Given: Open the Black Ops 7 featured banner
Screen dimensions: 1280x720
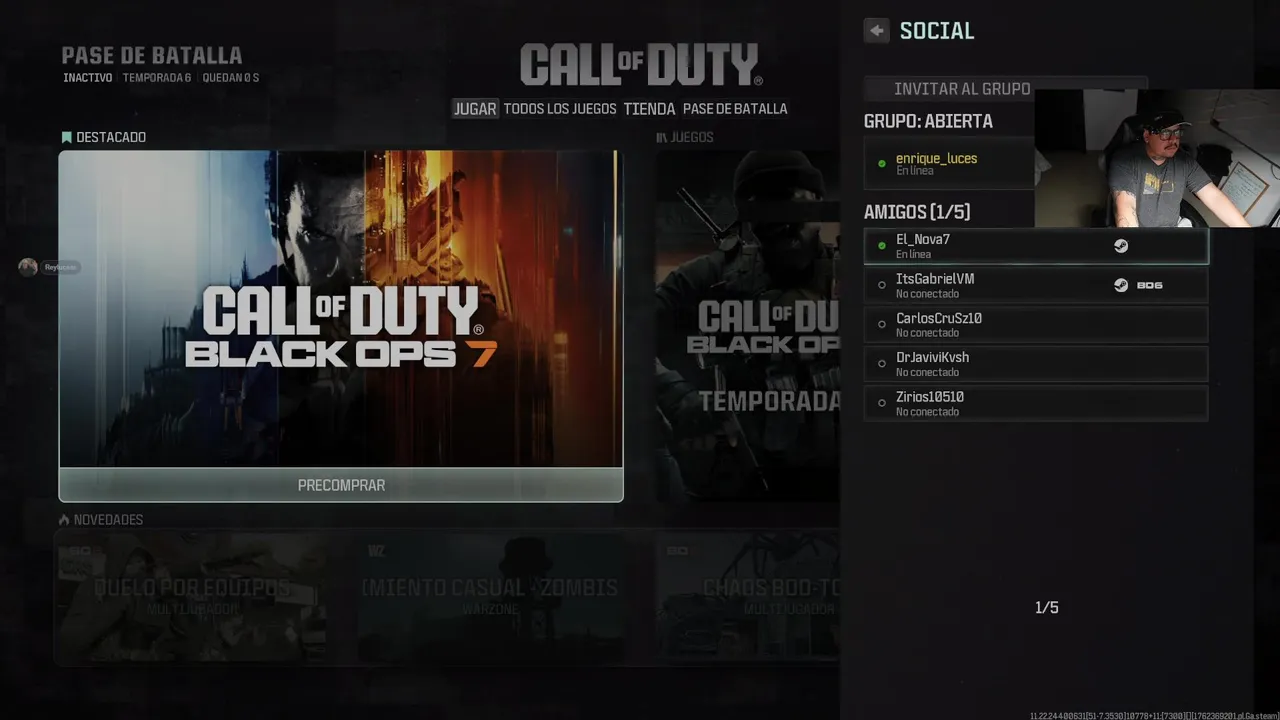Looking at the screenshot, I should coord(341,309).
